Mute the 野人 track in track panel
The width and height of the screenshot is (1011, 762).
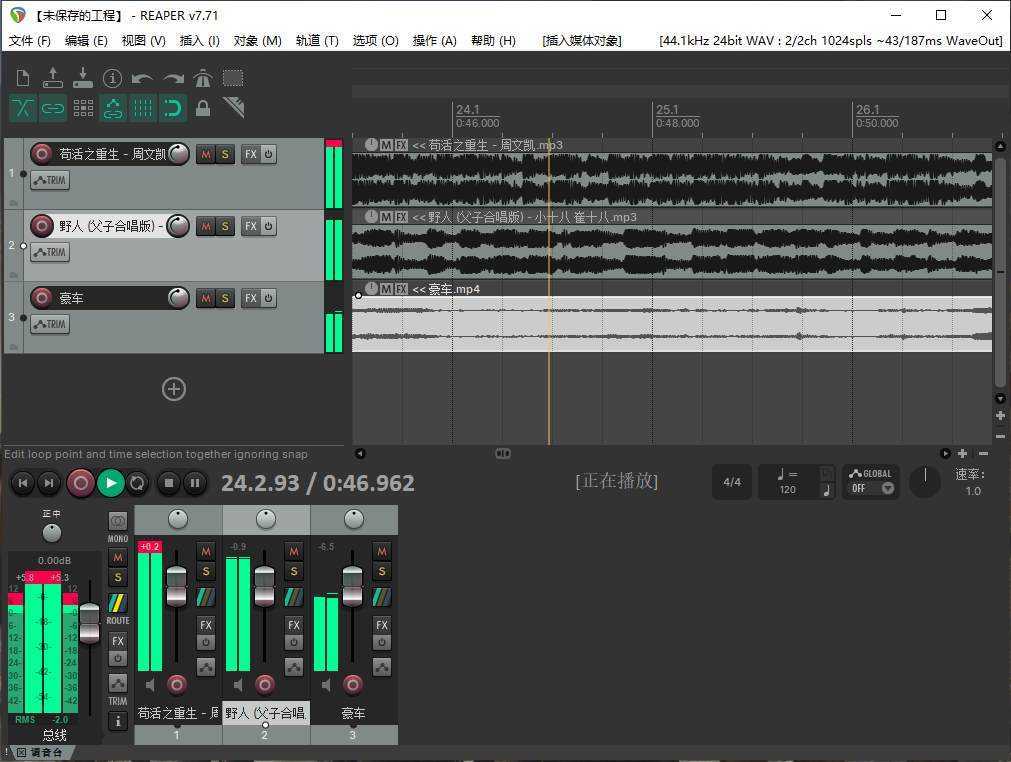pyautogui.click(x=206, y=226)
